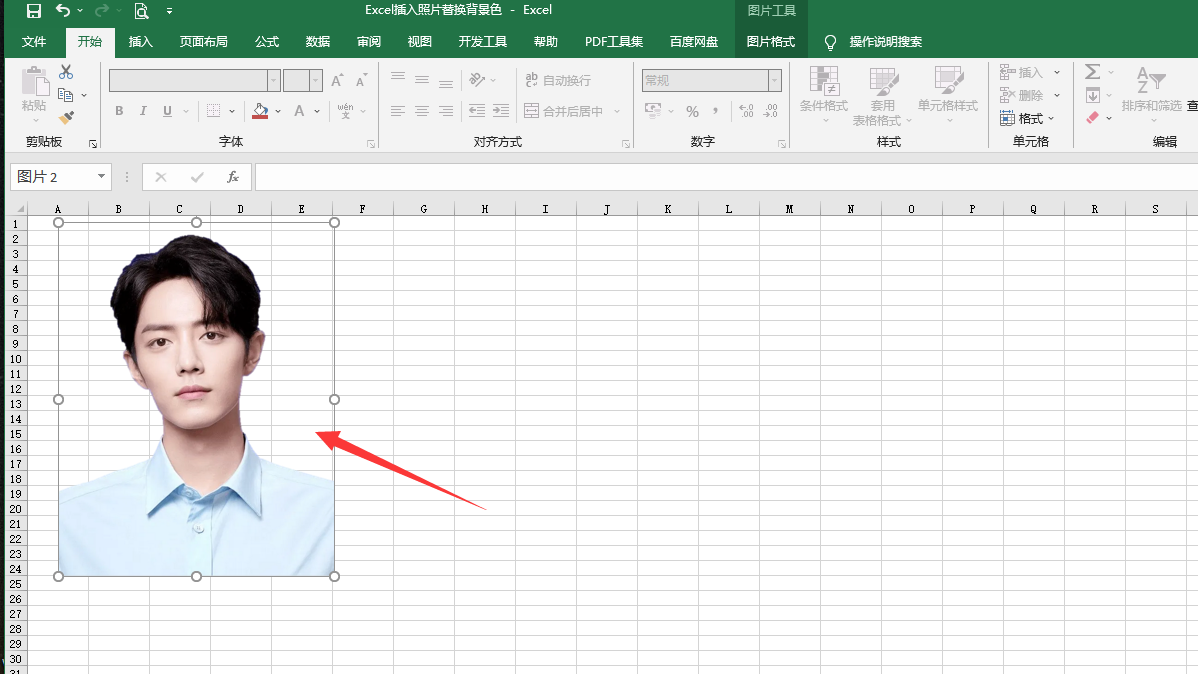Toggle Bold formatting
Screen dimensions: 1198x674
[119, 111]
